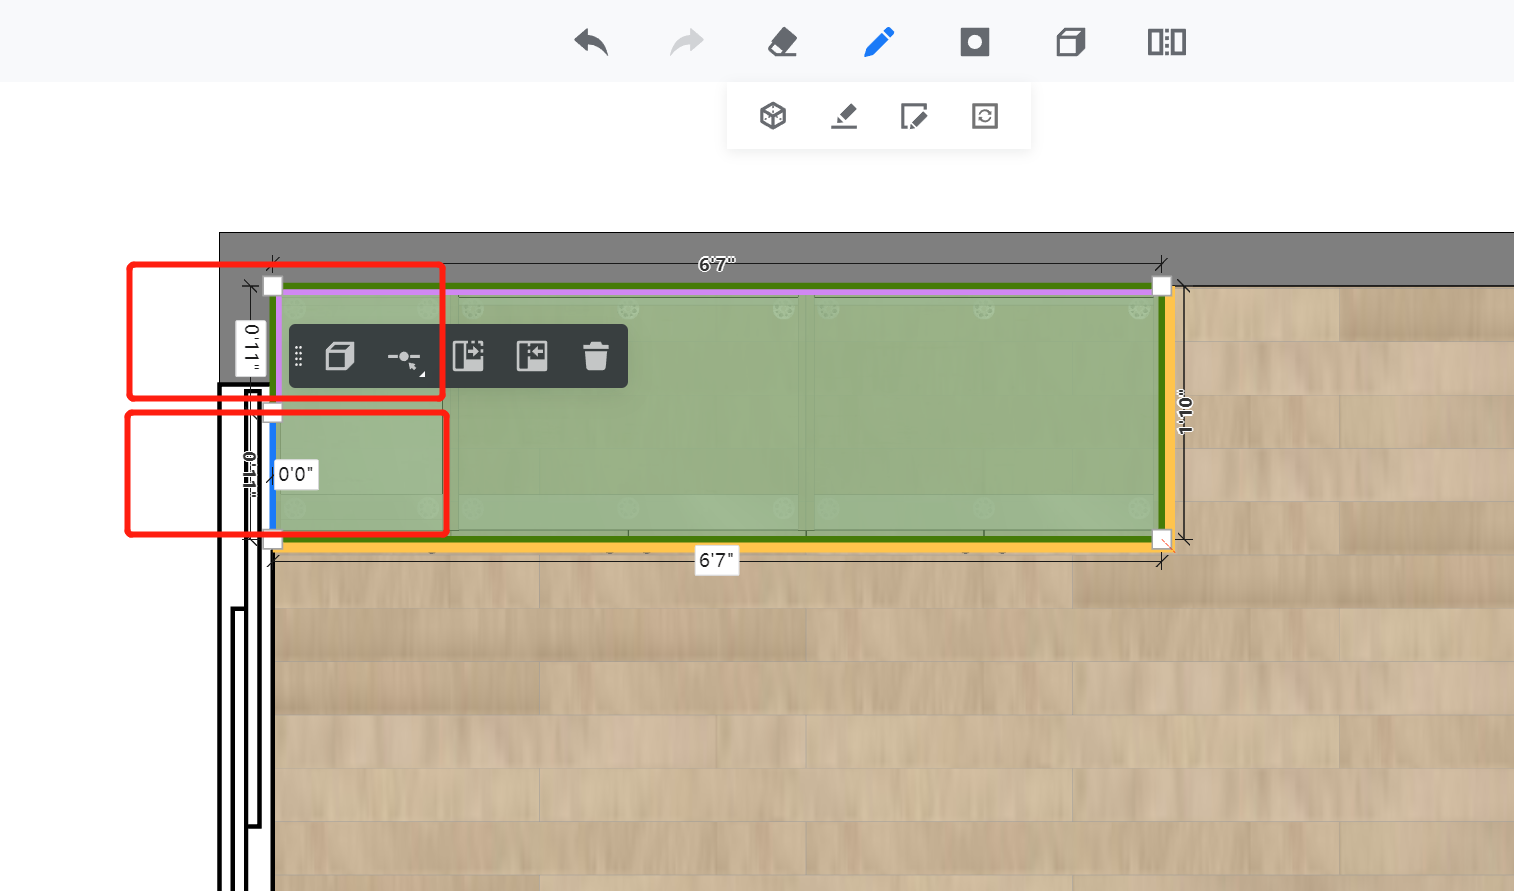Screen dimensions: 1514x891
Task: Open the split compare view icon
Action: 1167,42
